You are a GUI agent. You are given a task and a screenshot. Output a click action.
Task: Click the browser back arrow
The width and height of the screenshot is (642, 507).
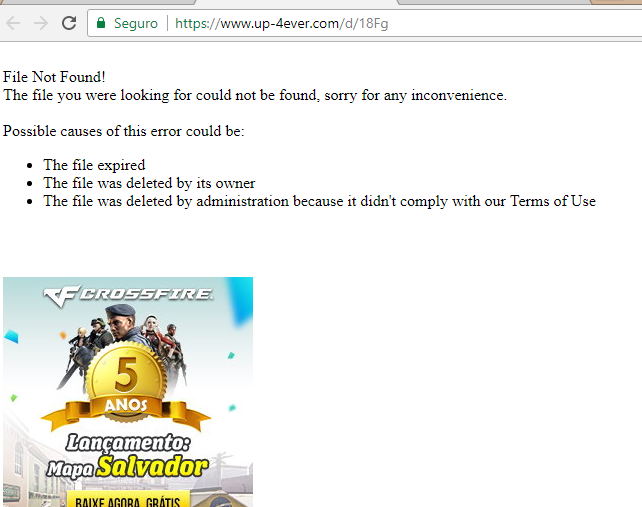pyautogui.click(x=14, y=23)
